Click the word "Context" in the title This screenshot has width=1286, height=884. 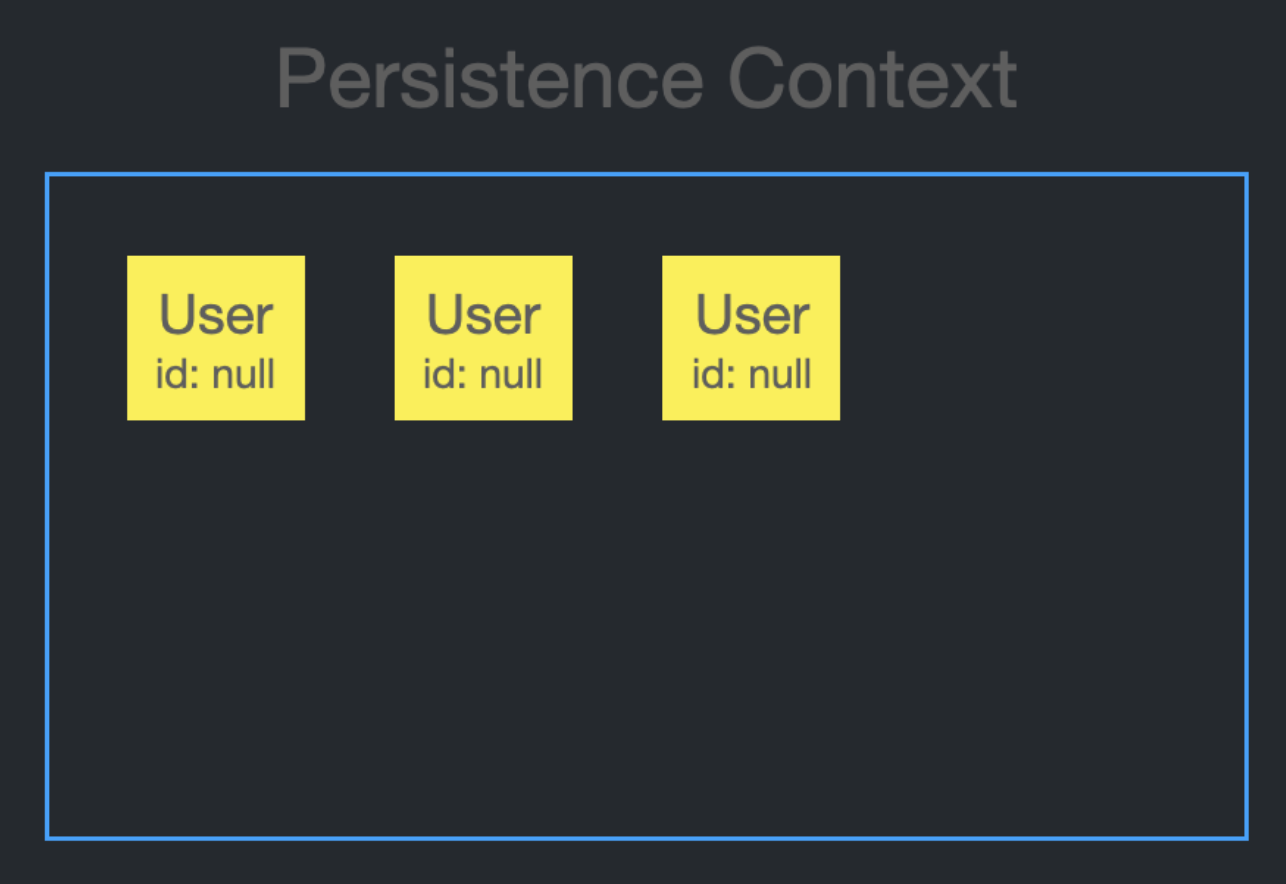point(873,78)
